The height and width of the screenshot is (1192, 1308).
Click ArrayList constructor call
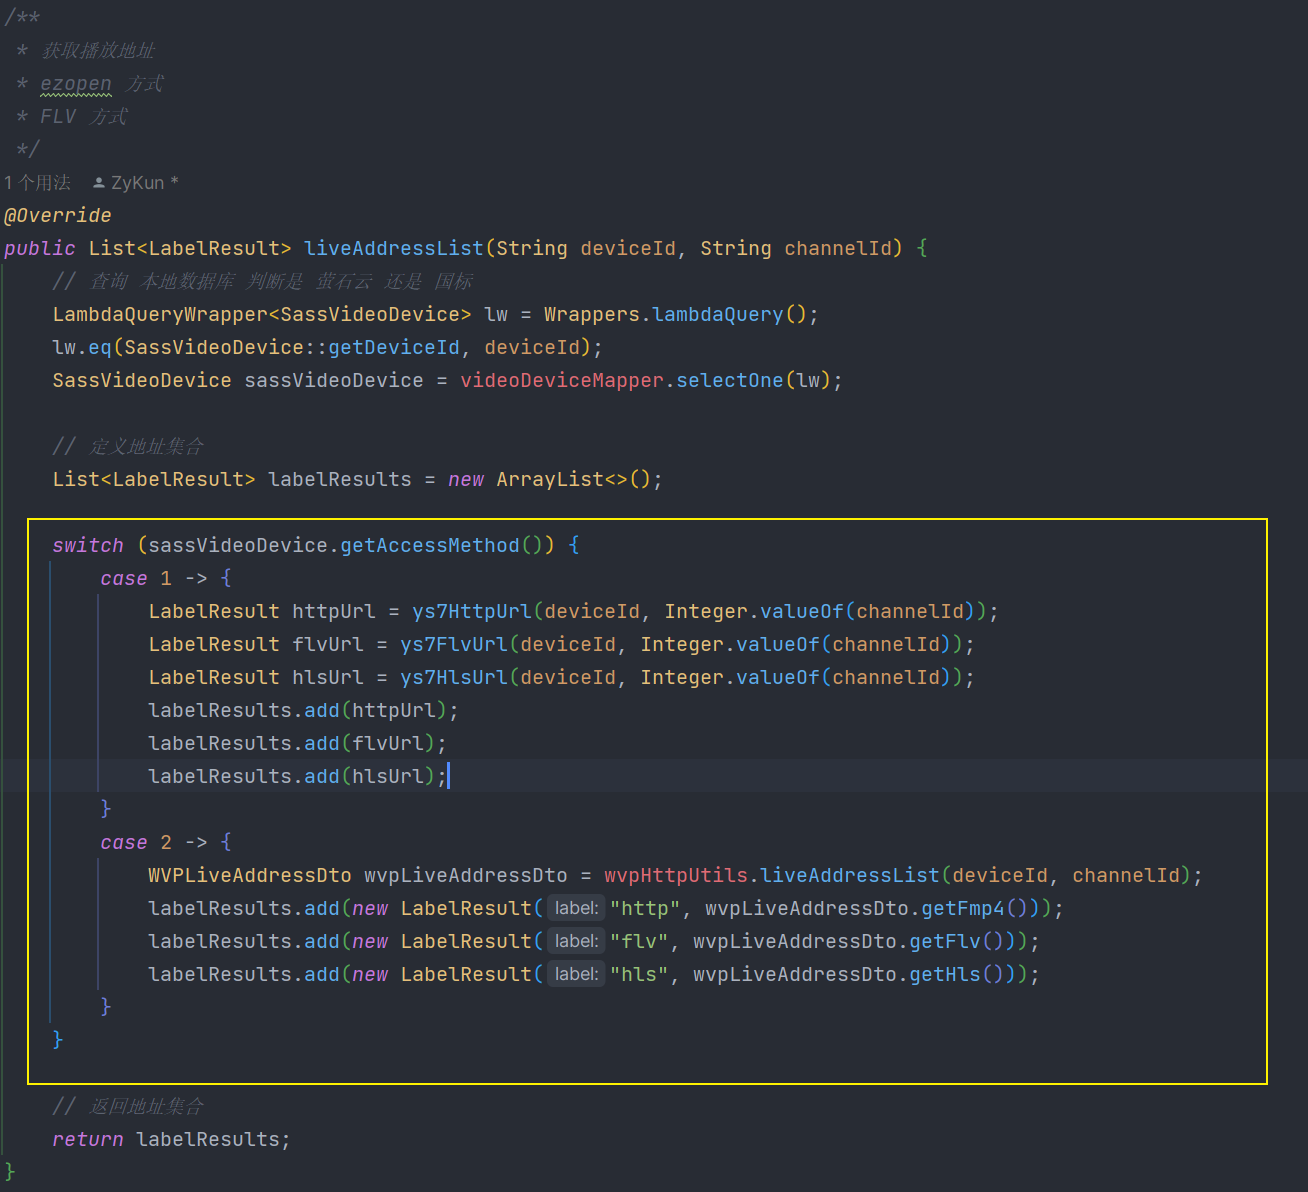550,479
